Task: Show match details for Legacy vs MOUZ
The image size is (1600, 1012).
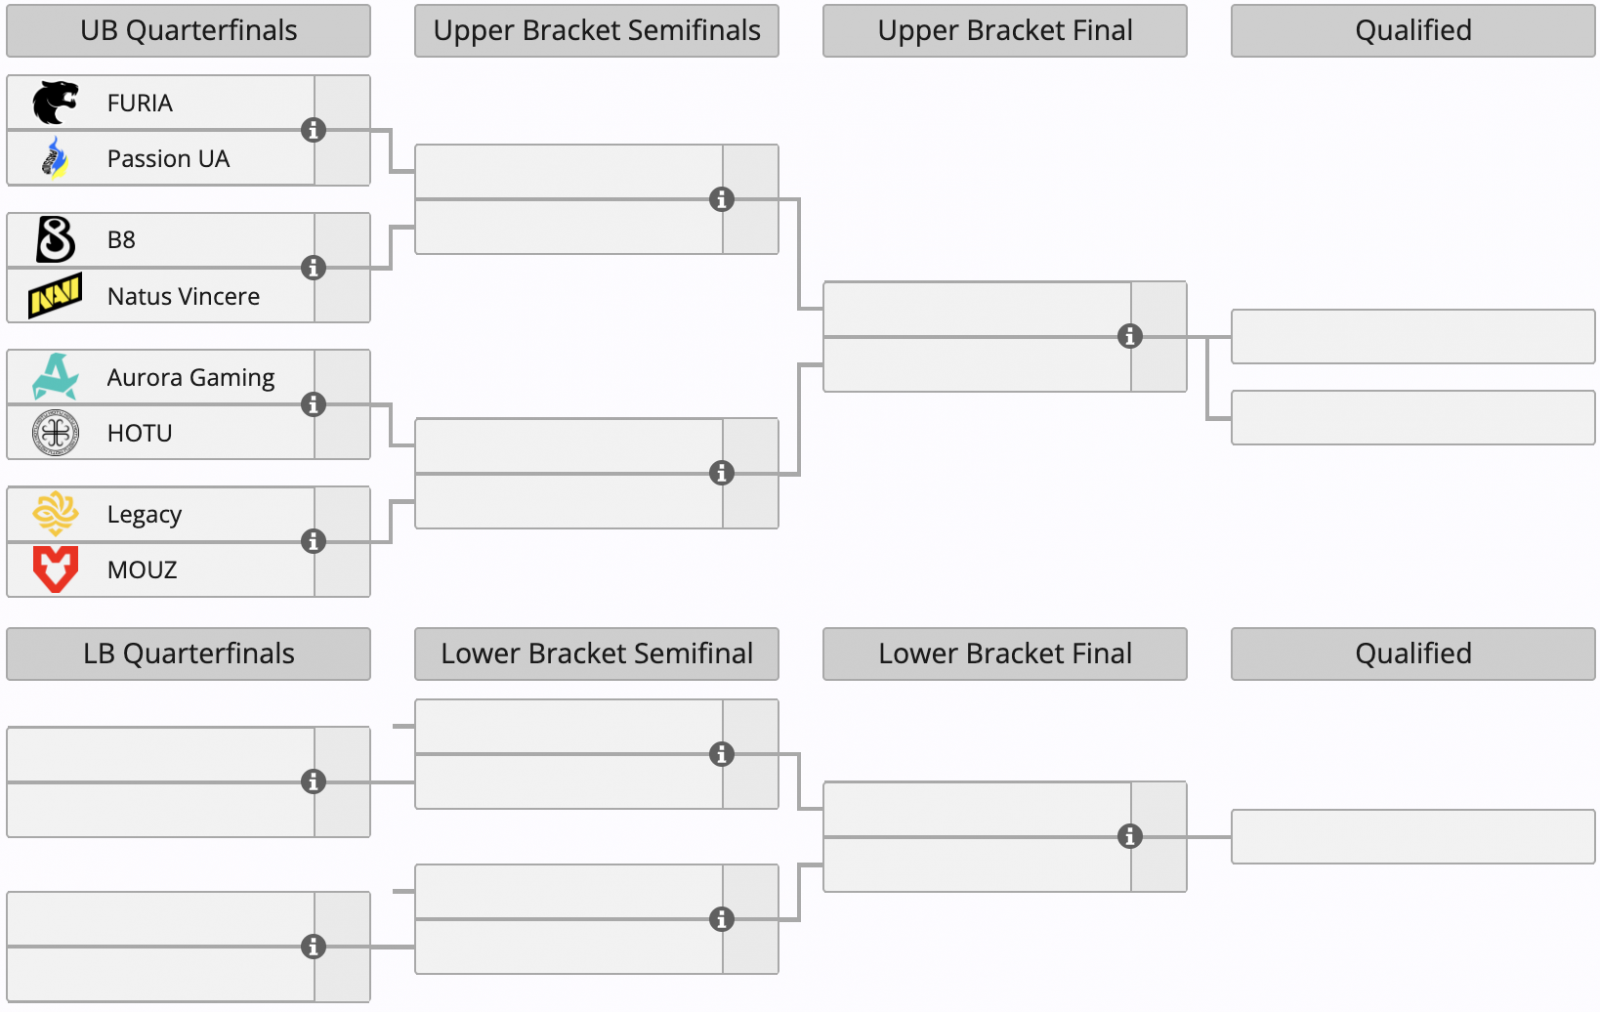Action: [x=313, y=541]
